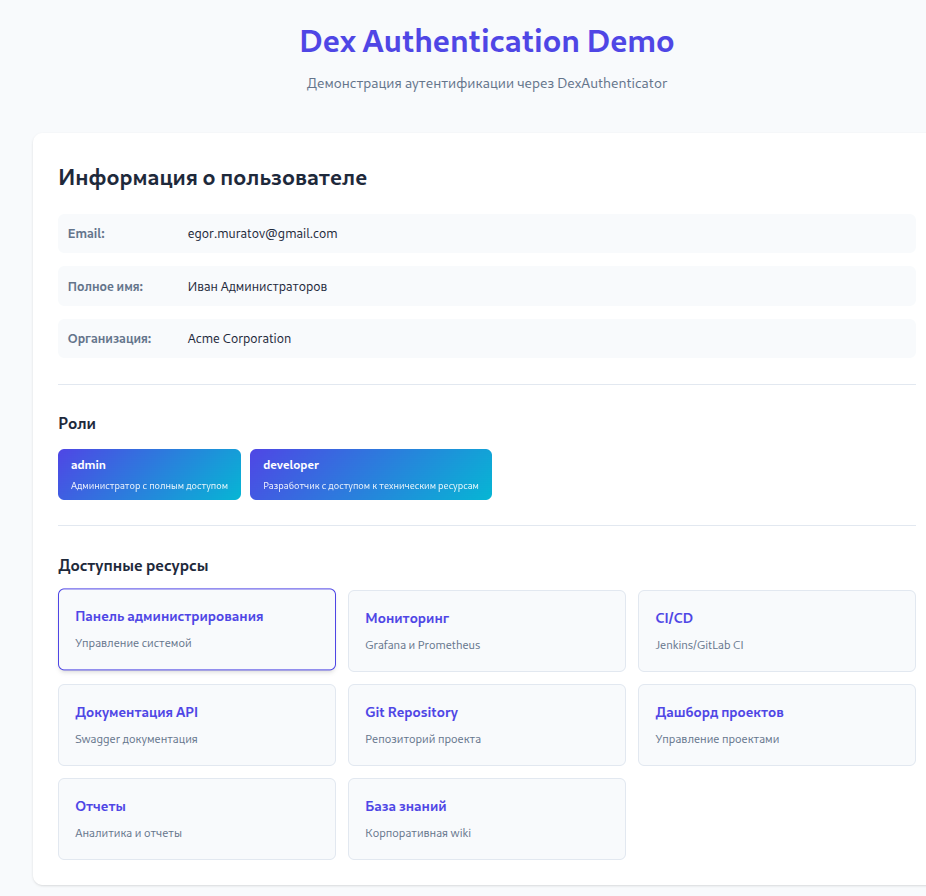Open the Панель администрирования resource card
The height and width of the screenshot is (896, 926).
pos(197,629)
